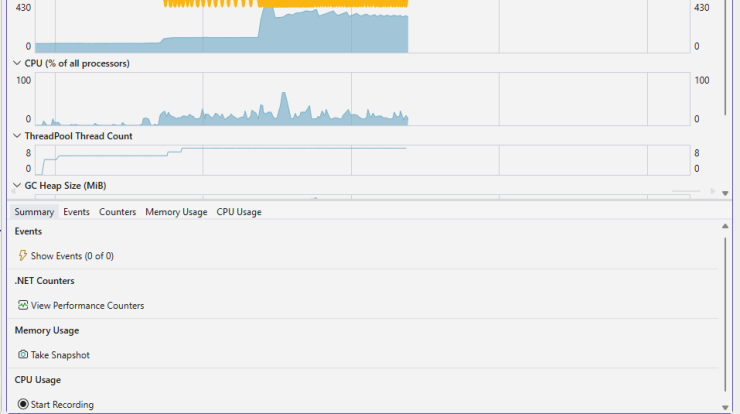Click the Take Snapshot camera icon
Image resolution: width=740 pixels, height=414 pixels.
(x=23, y=354)
